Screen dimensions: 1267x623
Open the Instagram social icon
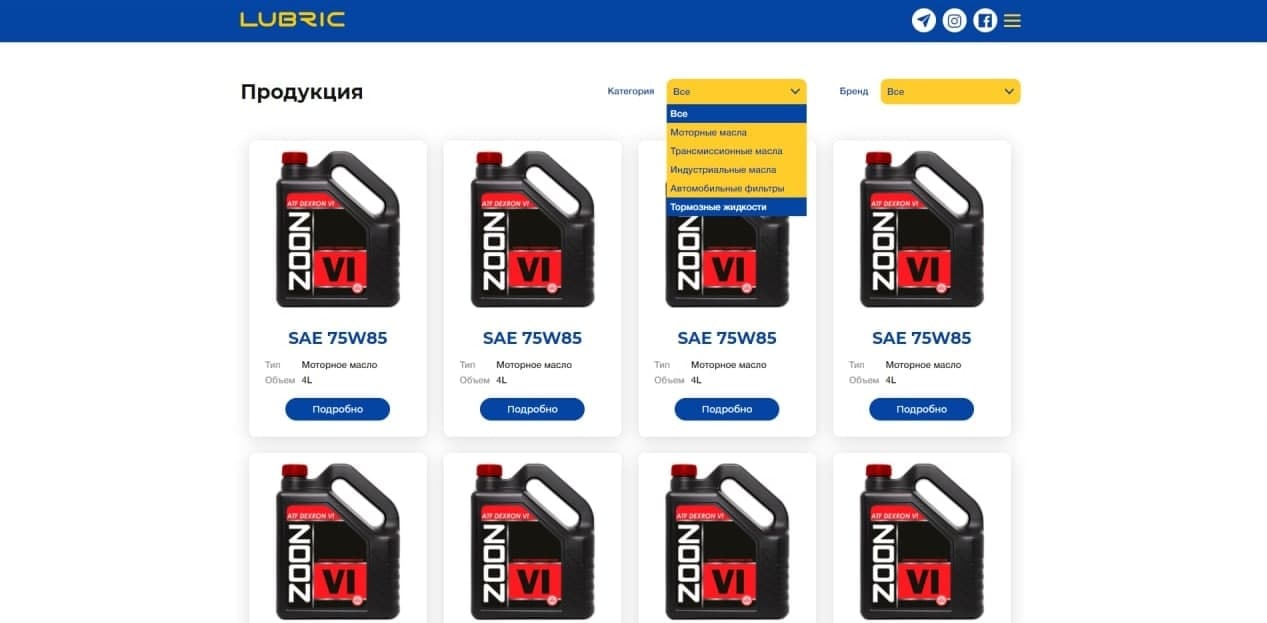click(955, 20)
